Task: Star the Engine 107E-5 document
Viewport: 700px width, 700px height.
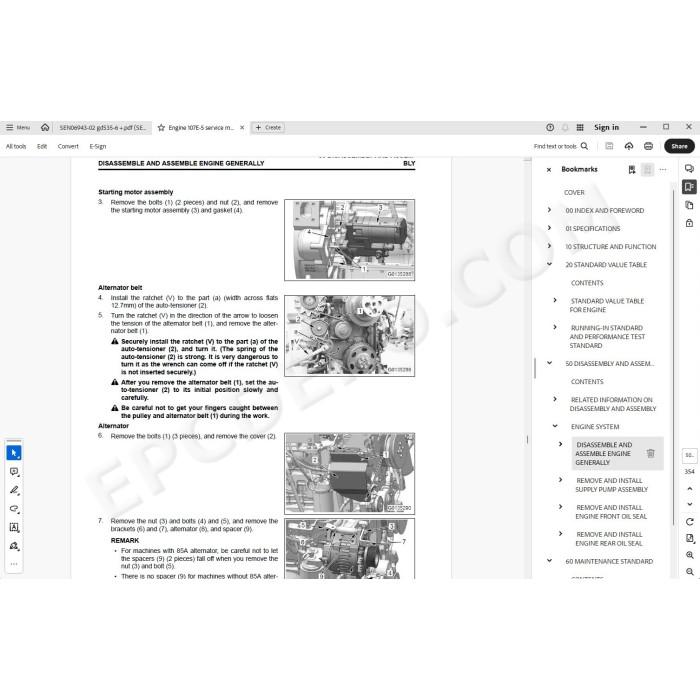Action: [161, 128]
